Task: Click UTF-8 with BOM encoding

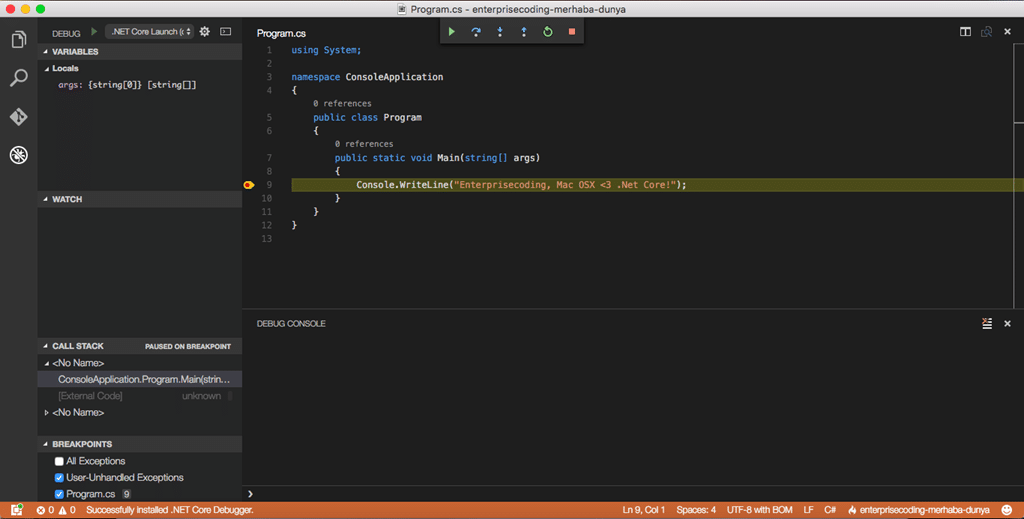Action: [760, 510]
